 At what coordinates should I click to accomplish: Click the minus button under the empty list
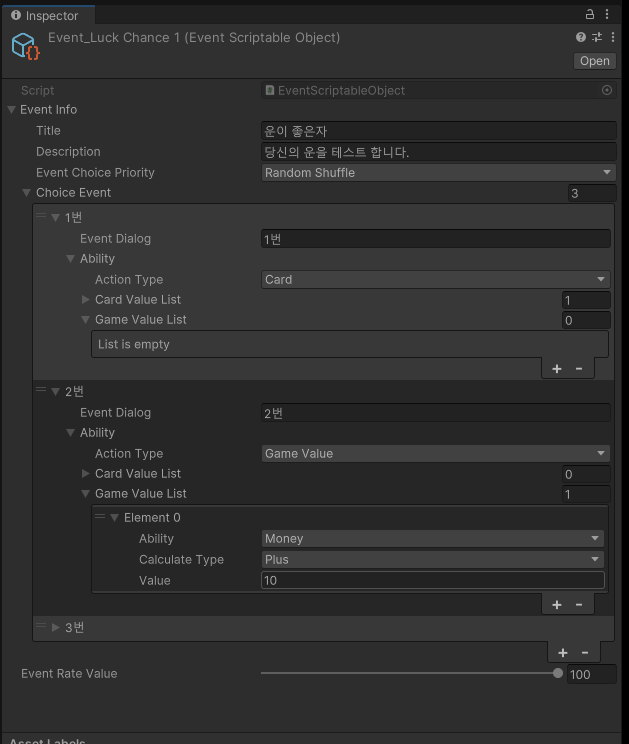[x=579, y=369]
